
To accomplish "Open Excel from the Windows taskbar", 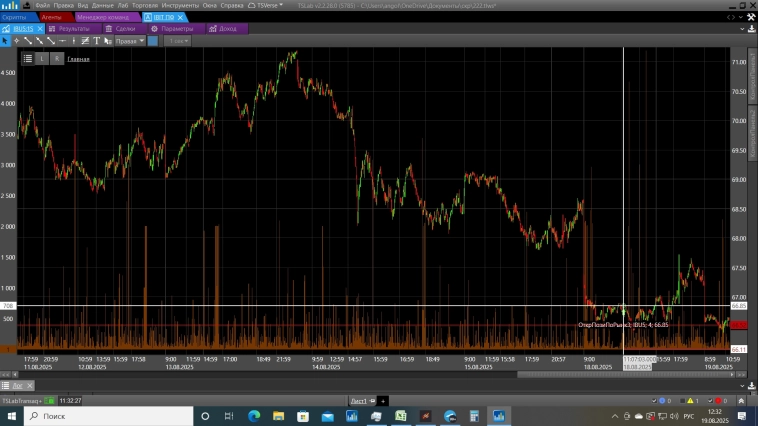I will 400,415.
